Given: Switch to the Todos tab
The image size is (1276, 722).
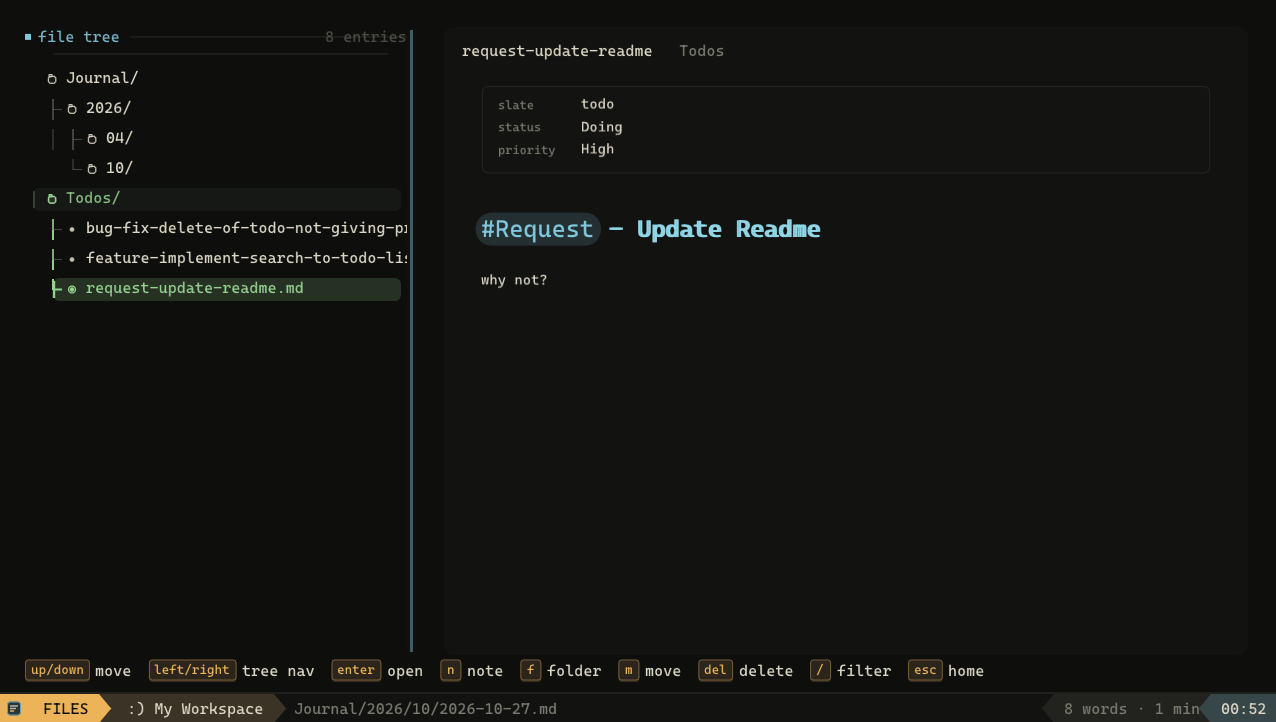Looking at the screenshot, I should click(701, 51).
